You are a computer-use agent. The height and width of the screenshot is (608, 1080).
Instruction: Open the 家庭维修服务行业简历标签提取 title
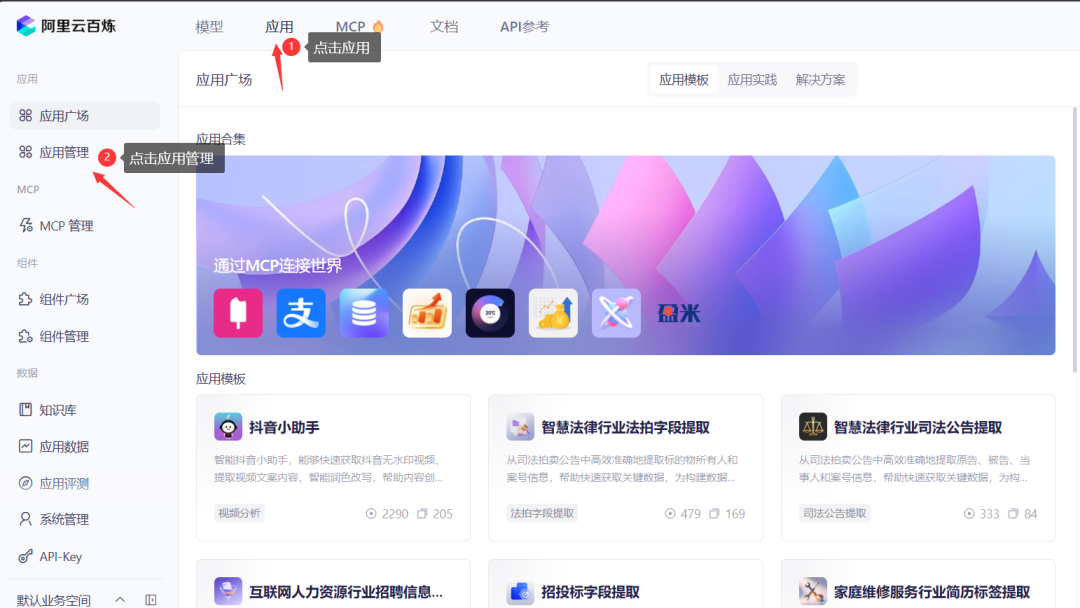pos(932,592)
